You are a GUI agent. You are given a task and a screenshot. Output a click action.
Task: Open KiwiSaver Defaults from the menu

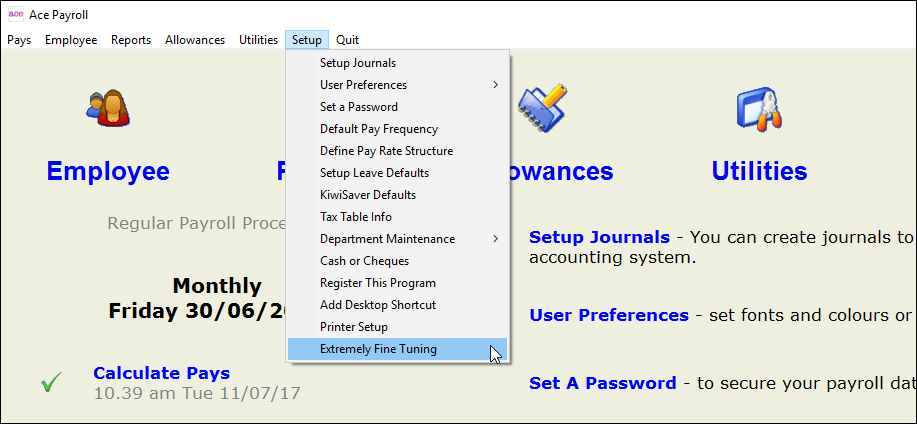point(367,195)
